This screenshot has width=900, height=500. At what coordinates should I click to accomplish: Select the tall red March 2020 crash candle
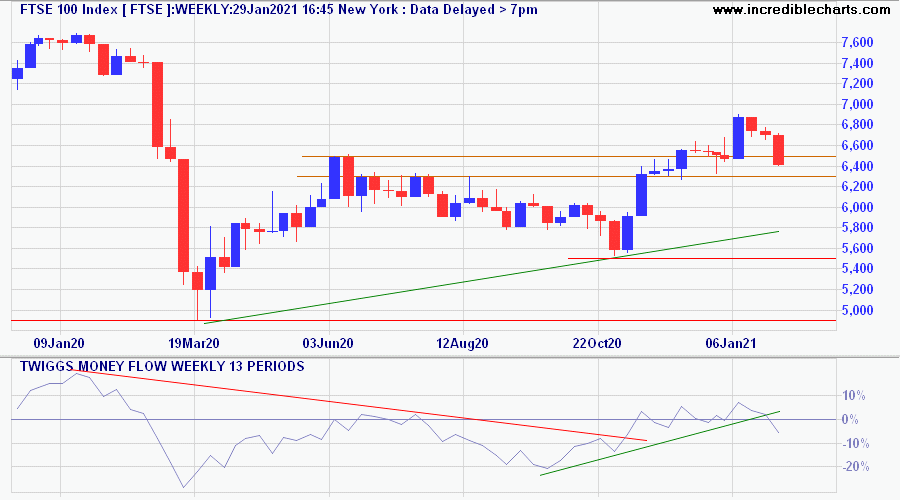(184, 215)
